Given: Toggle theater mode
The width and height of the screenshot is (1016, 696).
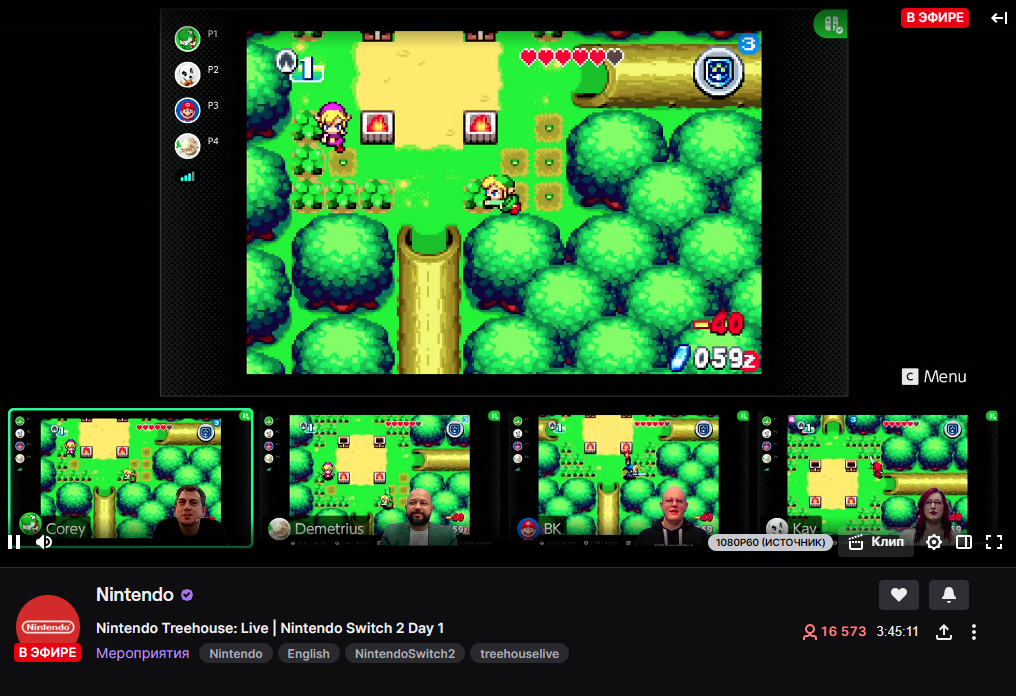Looking at the screenshot, I should (x=964, y=542).
